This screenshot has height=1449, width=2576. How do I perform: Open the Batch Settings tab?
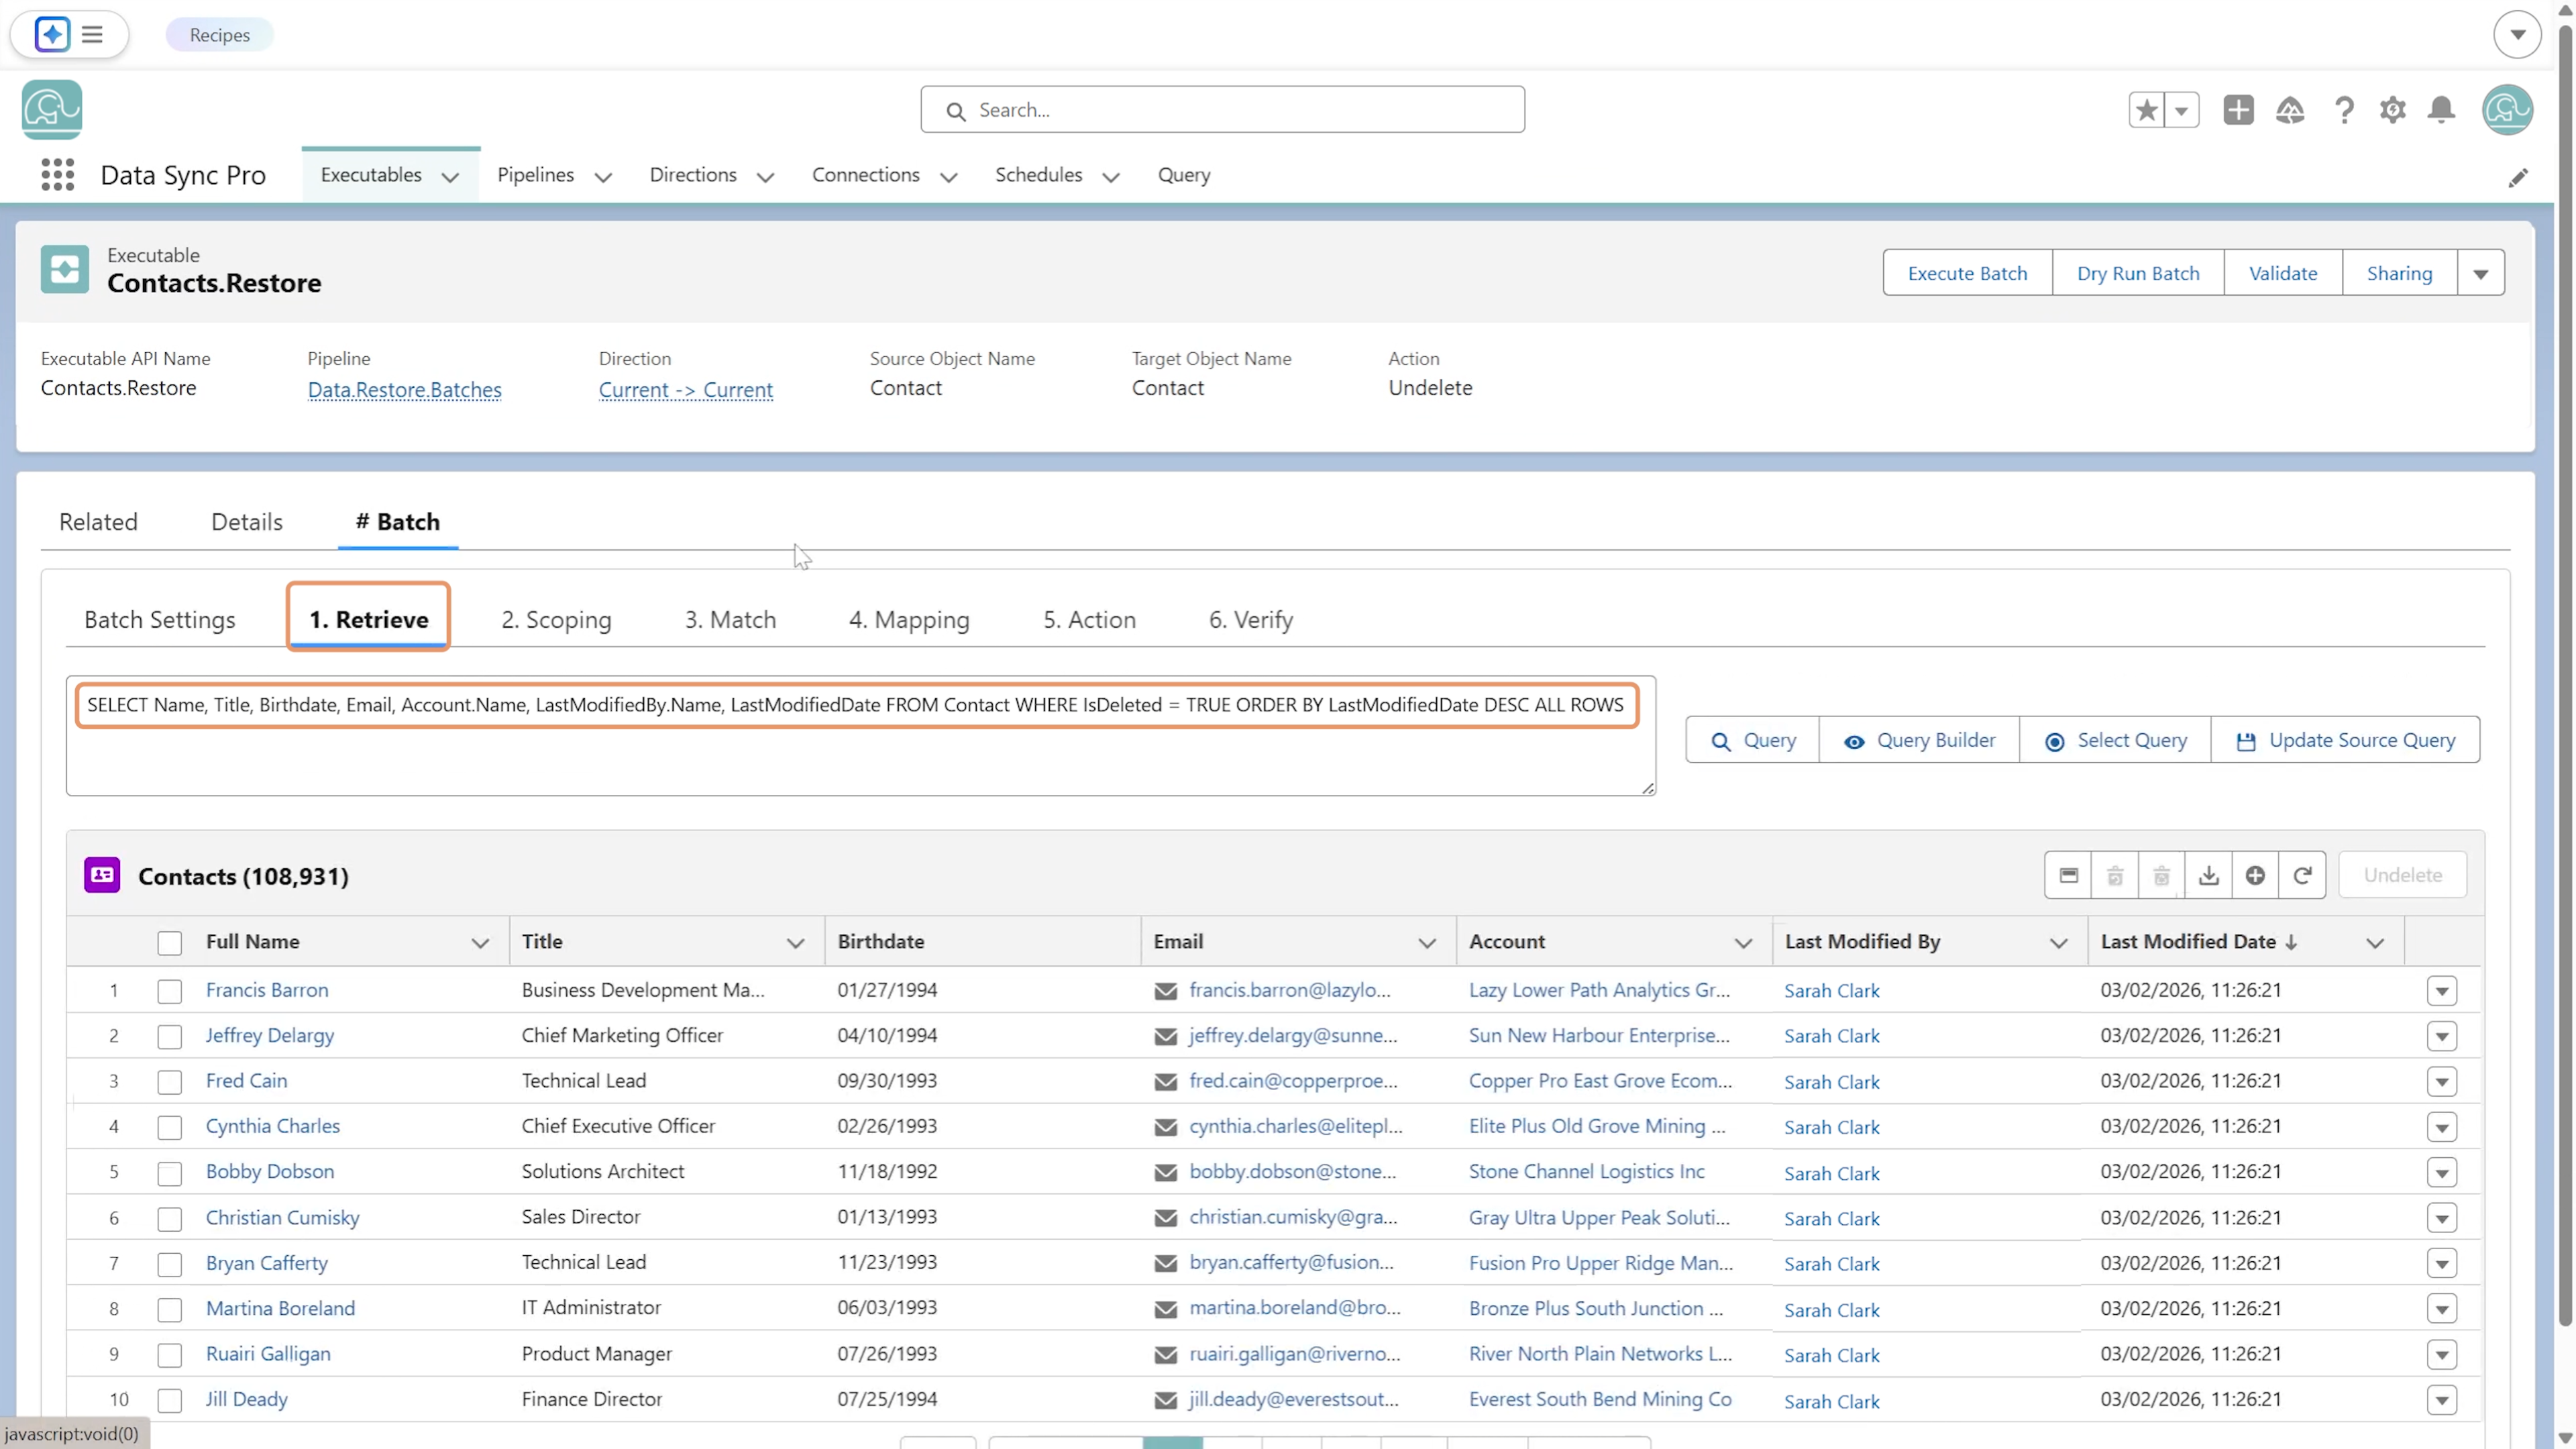tap(160, 620)
